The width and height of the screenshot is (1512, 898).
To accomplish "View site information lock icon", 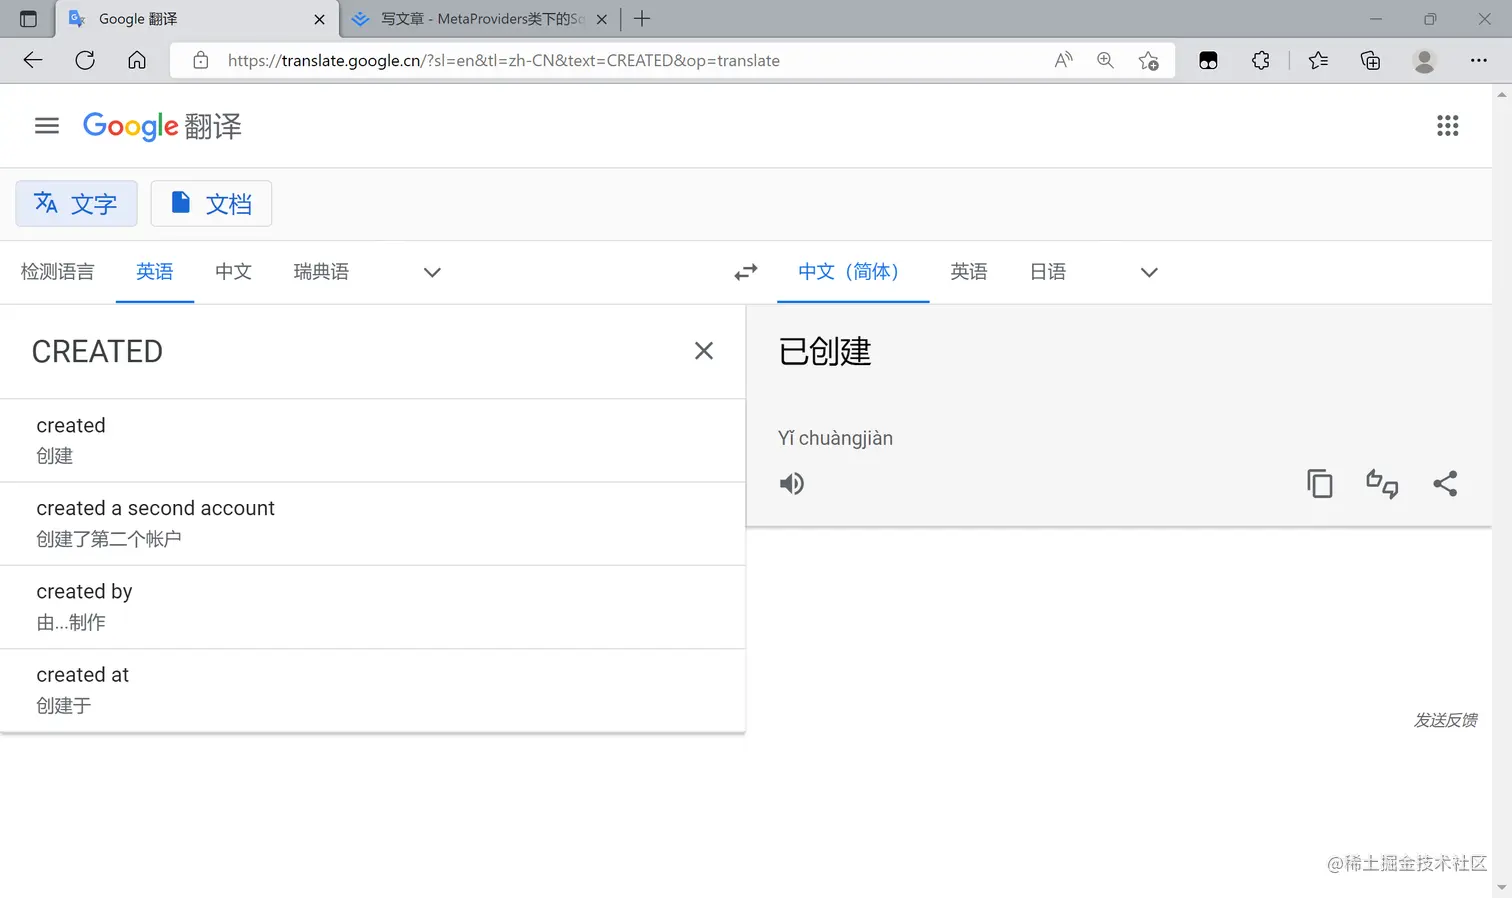I will (201, 60).
